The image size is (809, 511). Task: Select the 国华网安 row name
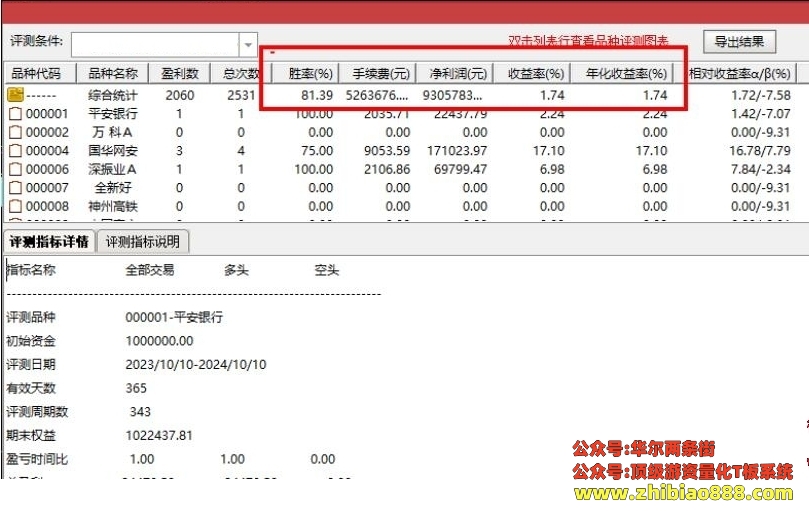coord(112,151)
